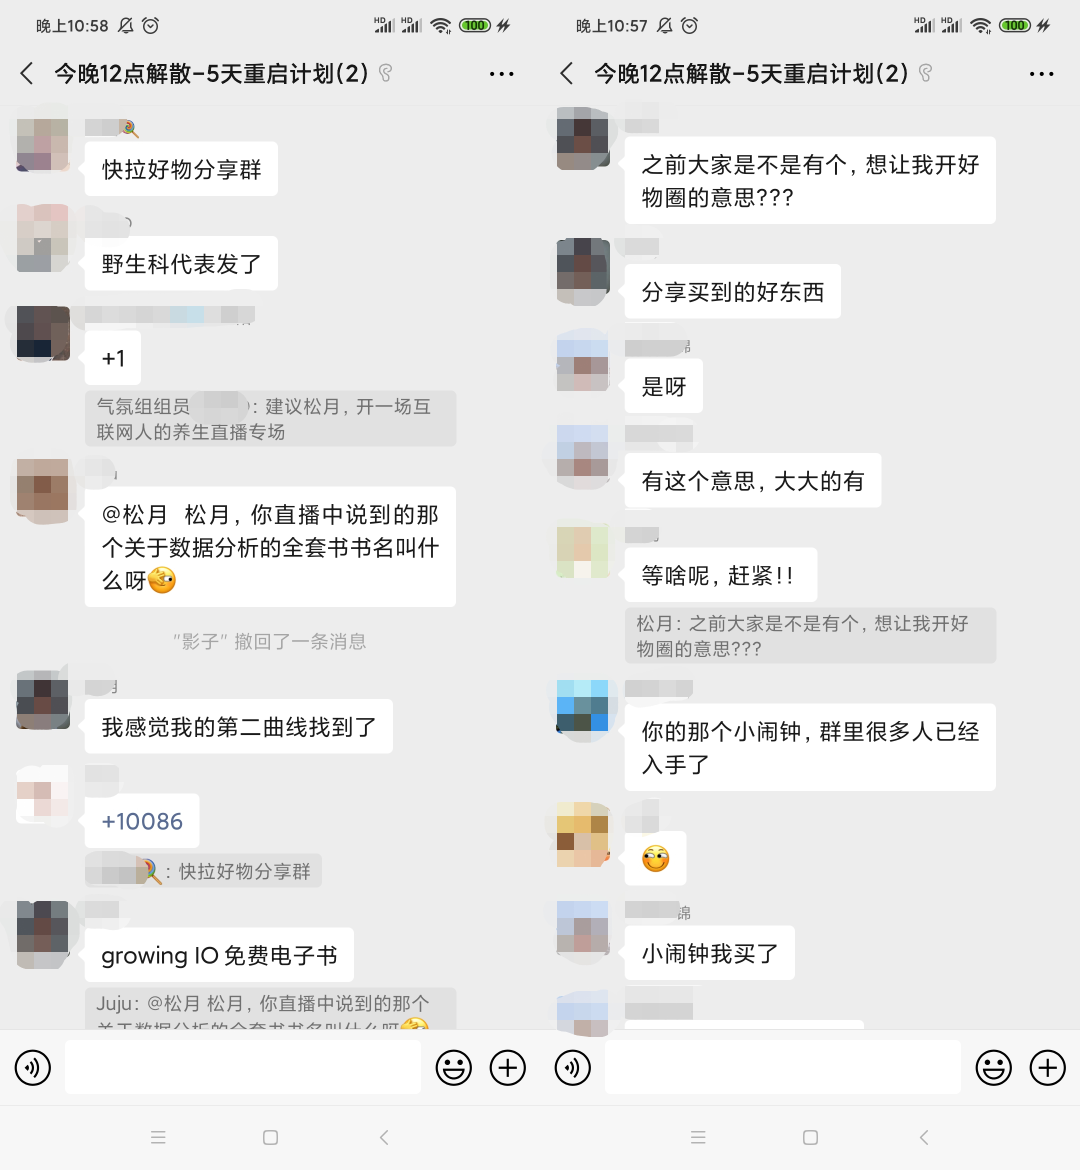
Task: Tap the Android recent apps button on left
Action: tap(158, 1137)
